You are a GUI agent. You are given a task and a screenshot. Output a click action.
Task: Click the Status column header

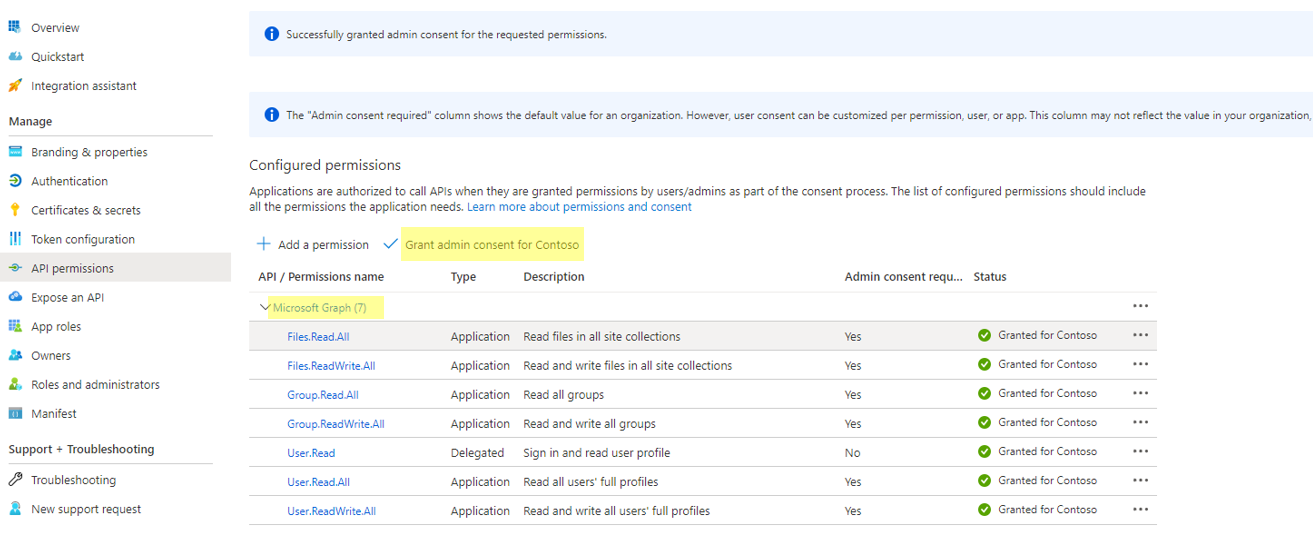click(990, 277)
